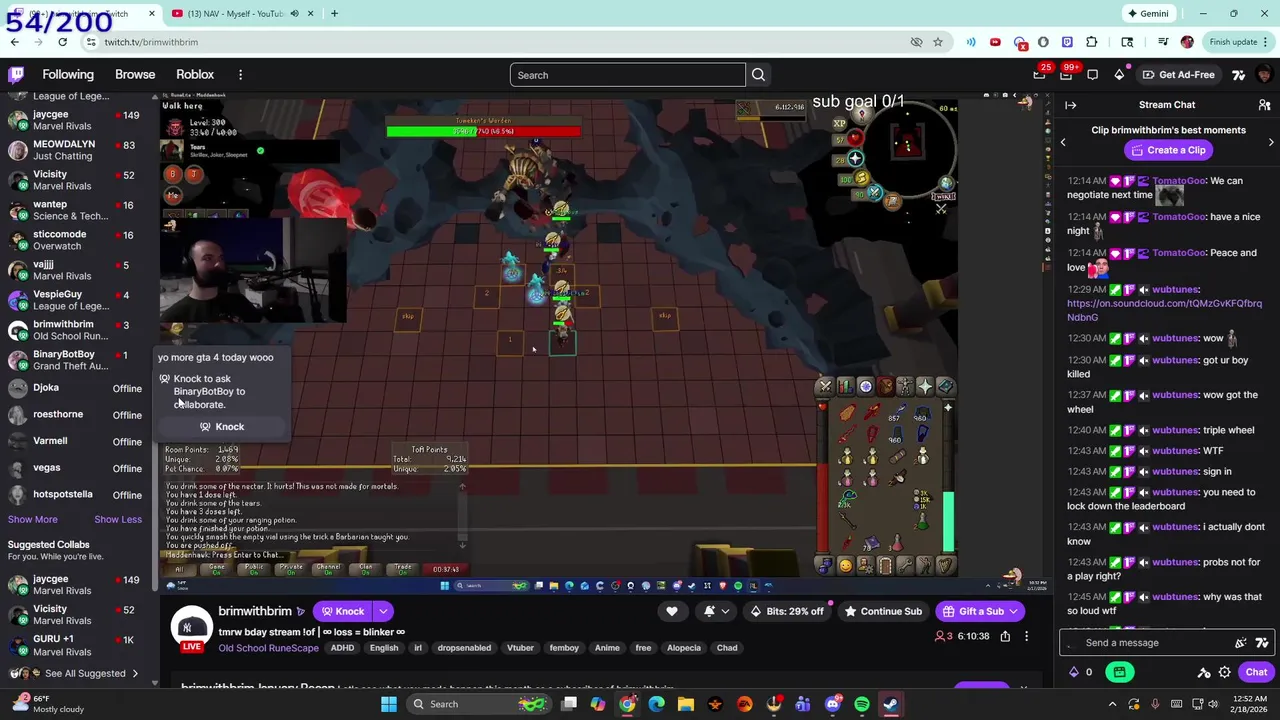The height and width of the screenshot is (720, 1280).
Task: Collapse the Stream Chat panel arrow
Action: pos(1071,105)
